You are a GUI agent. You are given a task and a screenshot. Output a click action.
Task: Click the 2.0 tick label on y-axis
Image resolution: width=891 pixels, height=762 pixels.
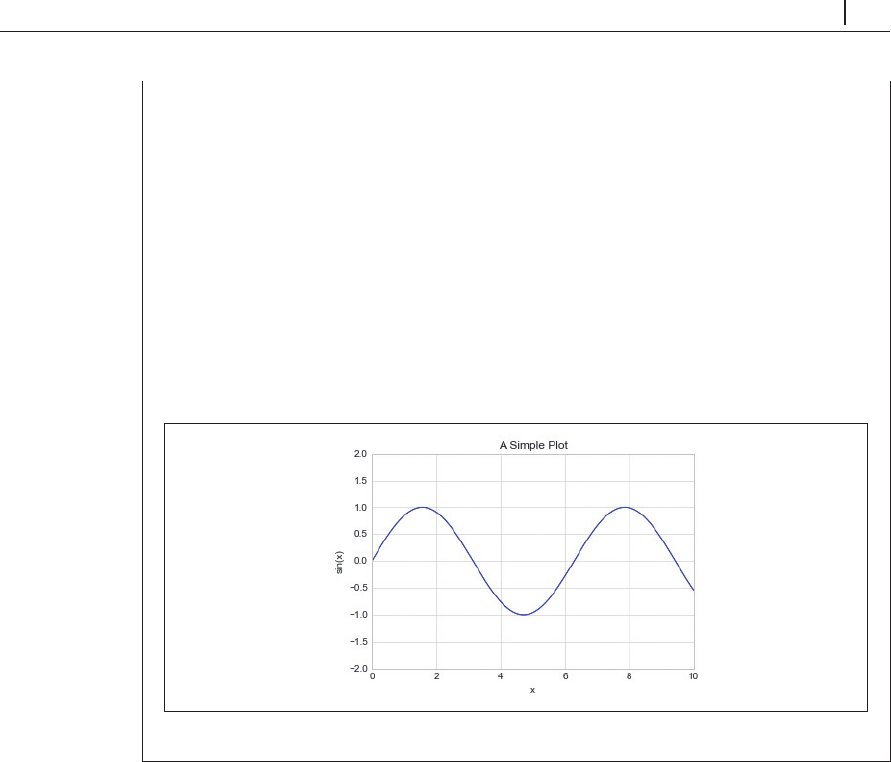pos(358,454)
